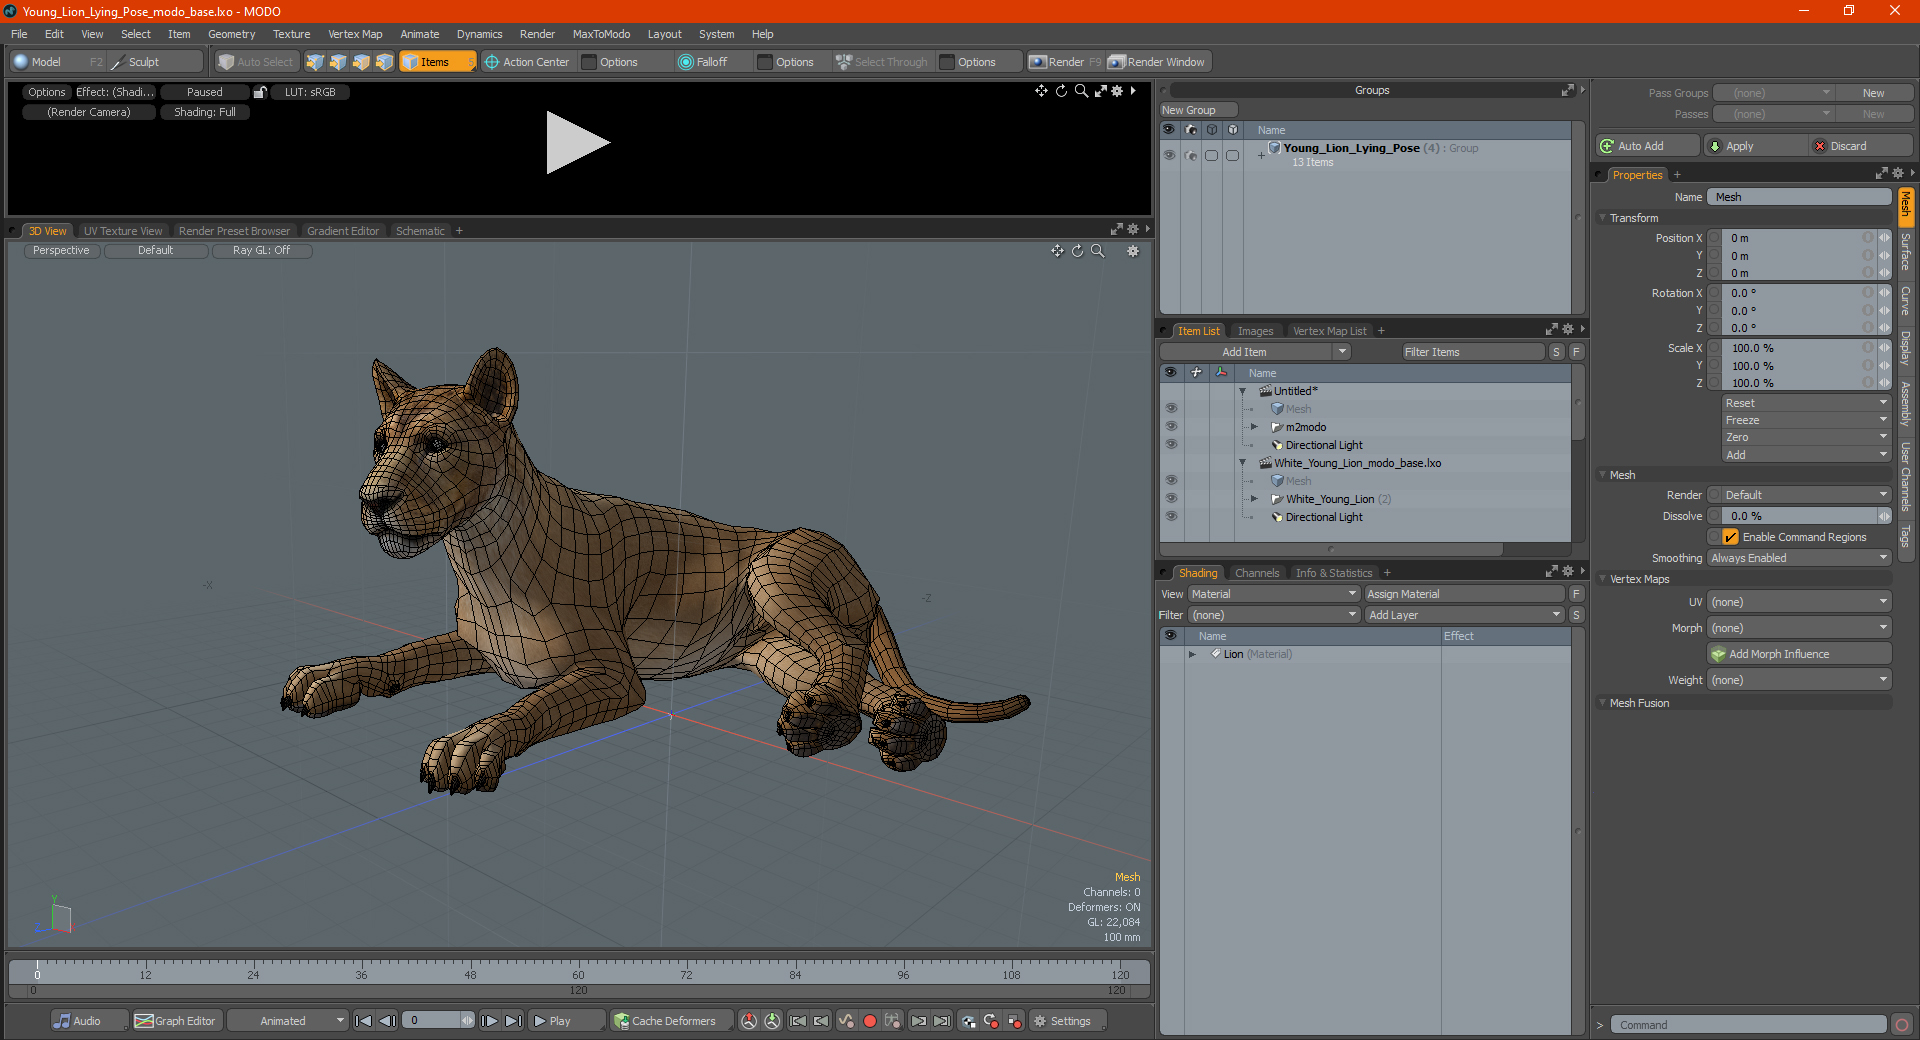
Task: Toggle Action Center Options checkbox
Action: (x=590, y=62)
